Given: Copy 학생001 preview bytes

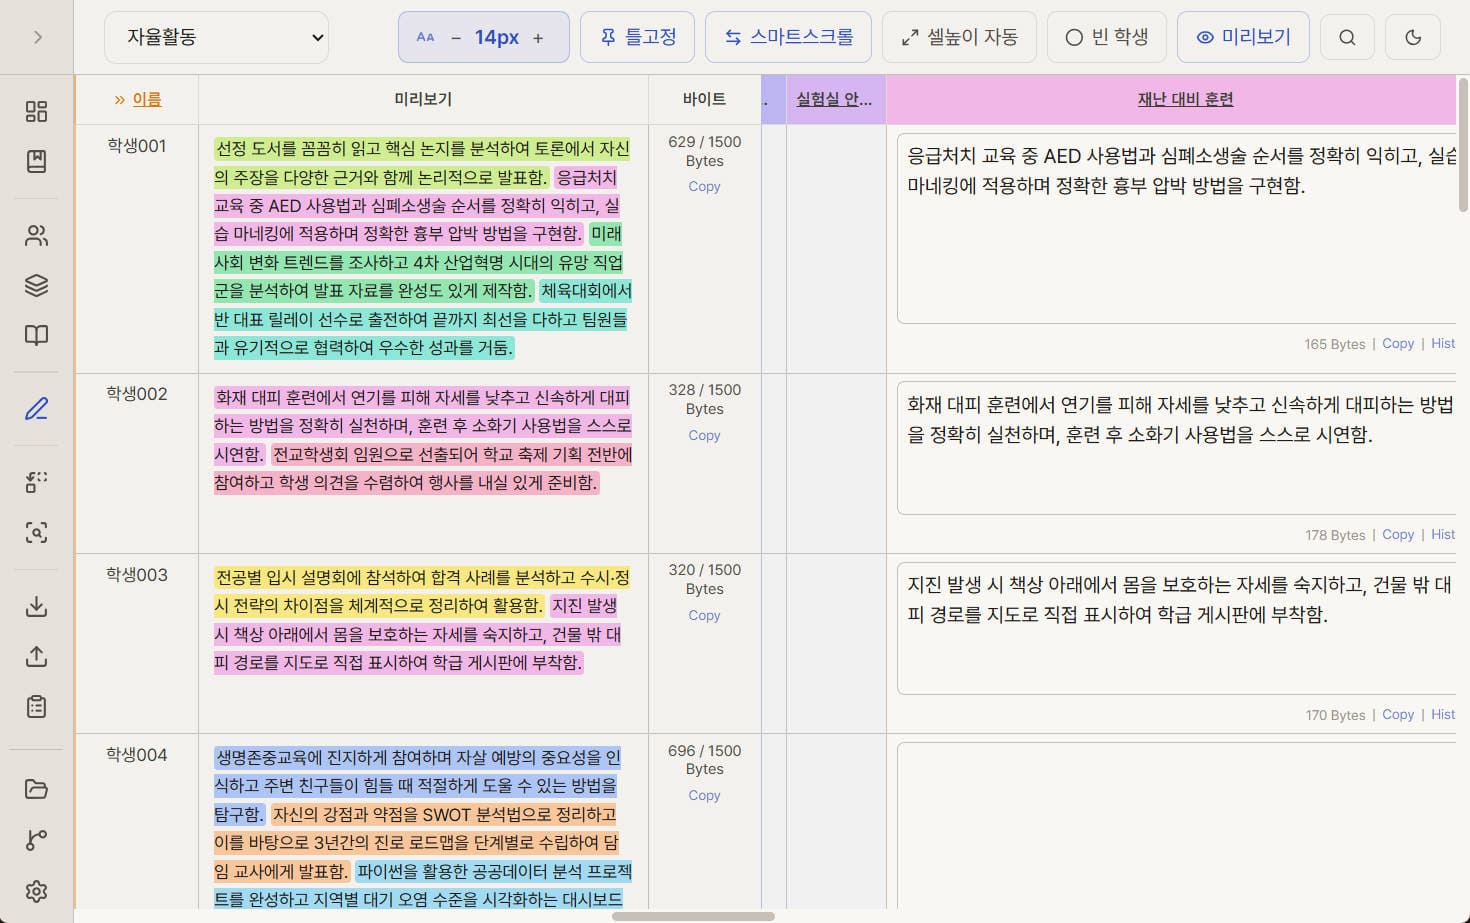Looking at the screenshot, I should (704, 186).
